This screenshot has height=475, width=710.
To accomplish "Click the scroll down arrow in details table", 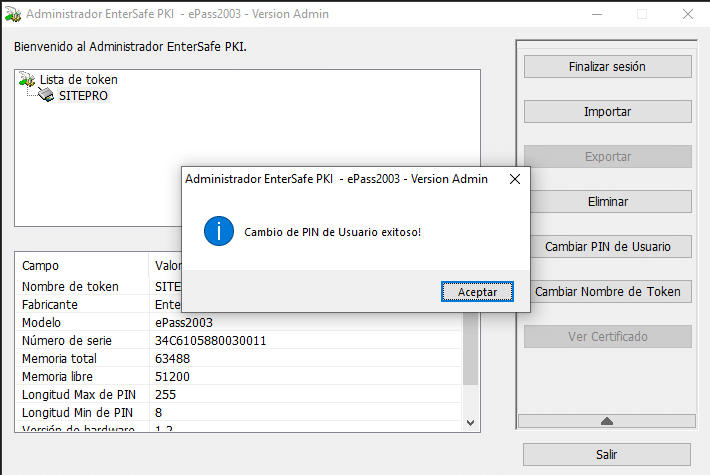I will pyautogui.click(x=470, y=423).
